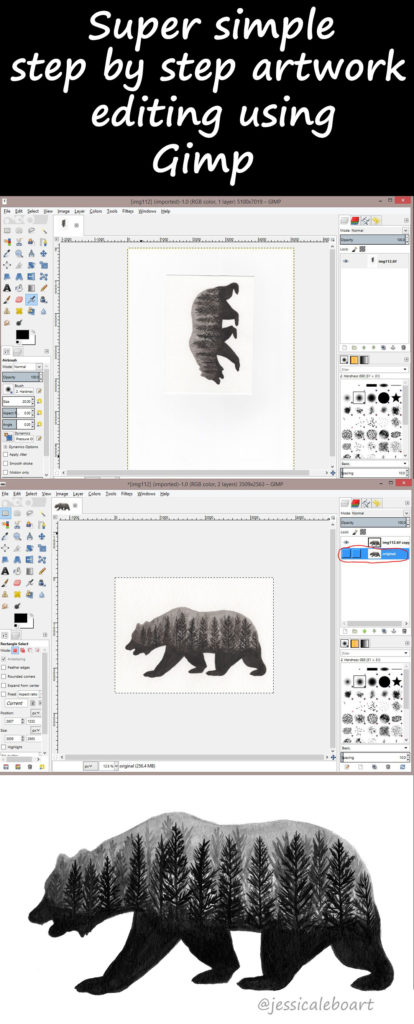Click delete layer trash icon in the two-layer Layers panel

point(404,631)
